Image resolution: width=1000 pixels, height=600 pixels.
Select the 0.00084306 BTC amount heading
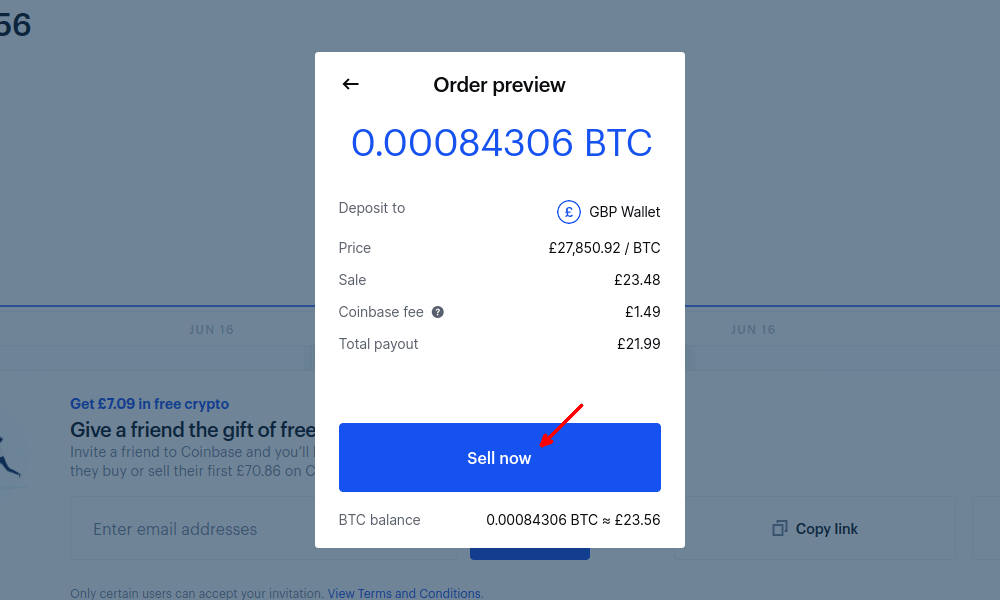tap(501, 142)
